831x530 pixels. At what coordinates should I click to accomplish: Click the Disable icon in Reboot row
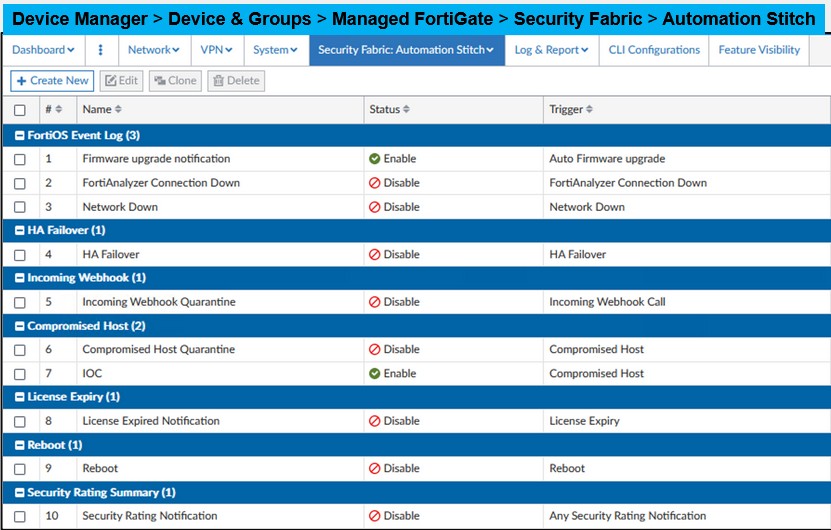pos(375,469)
